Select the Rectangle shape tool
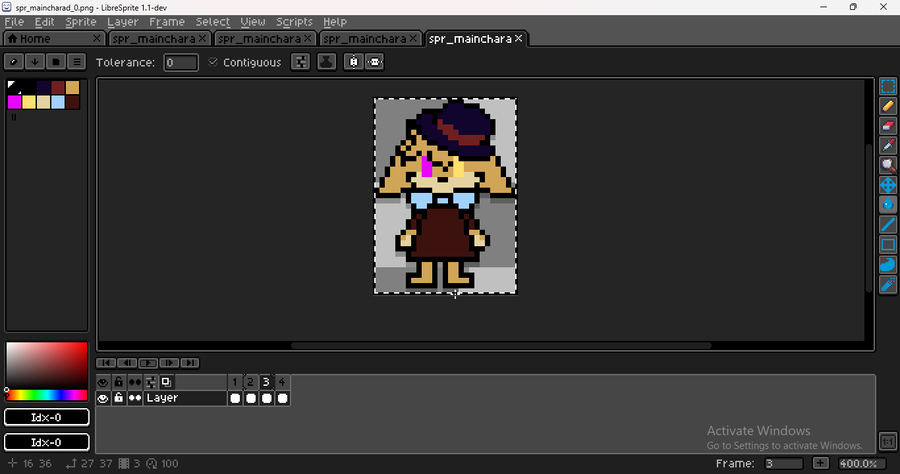Viewport: 900px width, 474px height. [888, 244]
